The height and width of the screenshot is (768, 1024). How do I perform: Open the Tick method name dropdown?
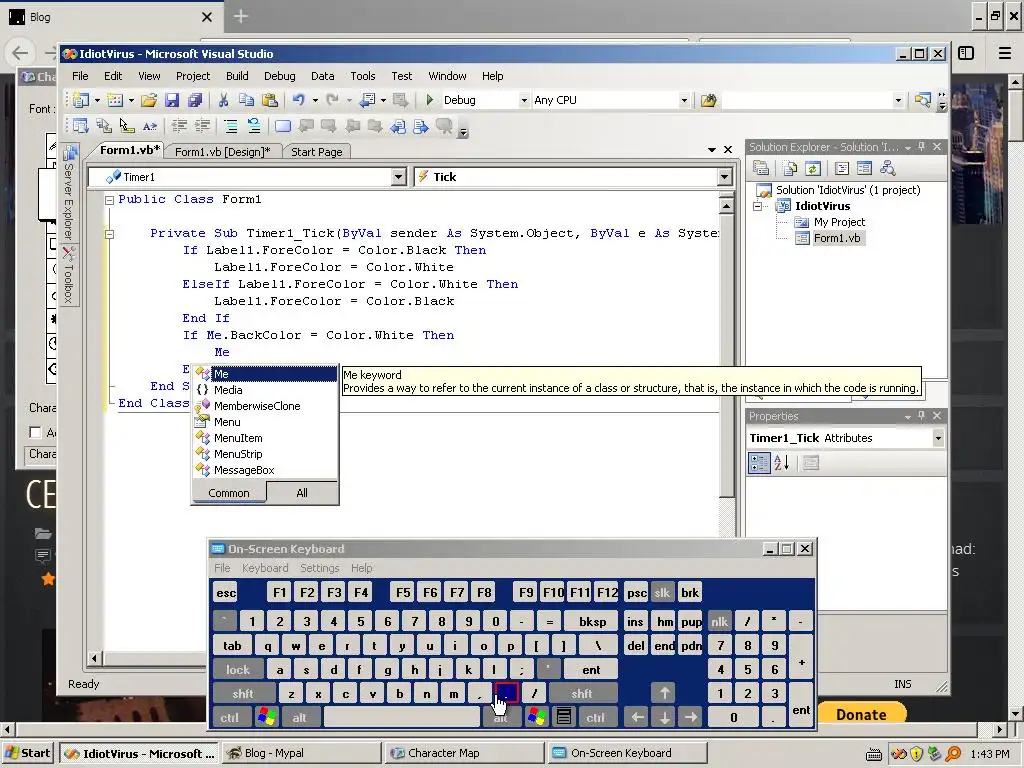[x=724, y=177]
